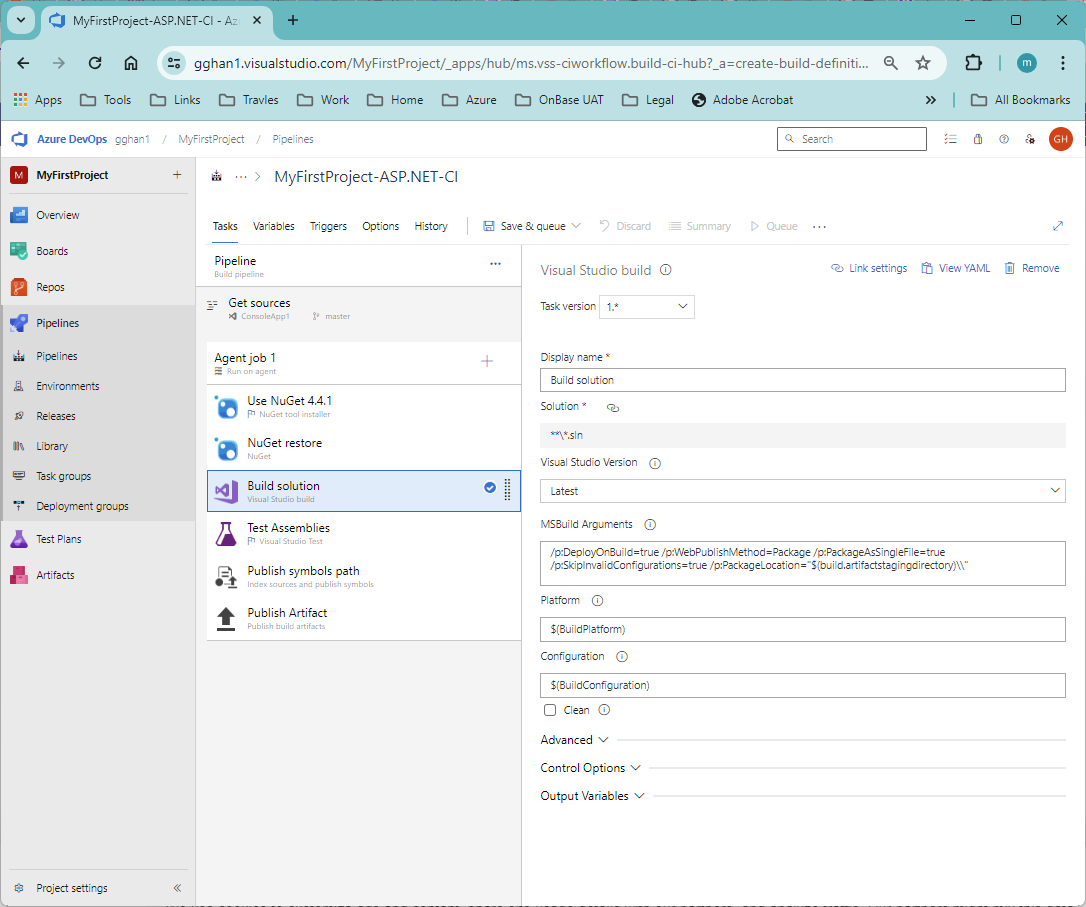1086x907 pixels.
Task: Click the link icon beside Solution label
Action: click(613, 408)
